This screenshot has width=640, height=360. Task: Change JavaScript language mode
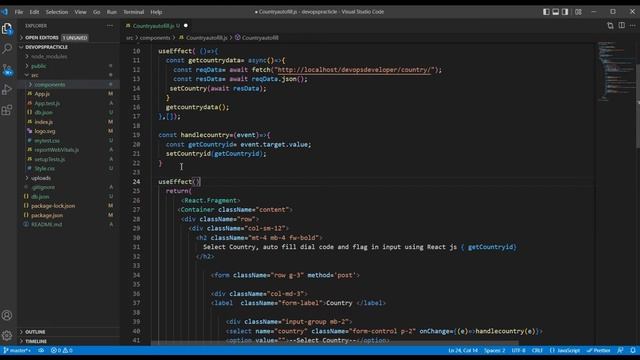tap(564, 351)
